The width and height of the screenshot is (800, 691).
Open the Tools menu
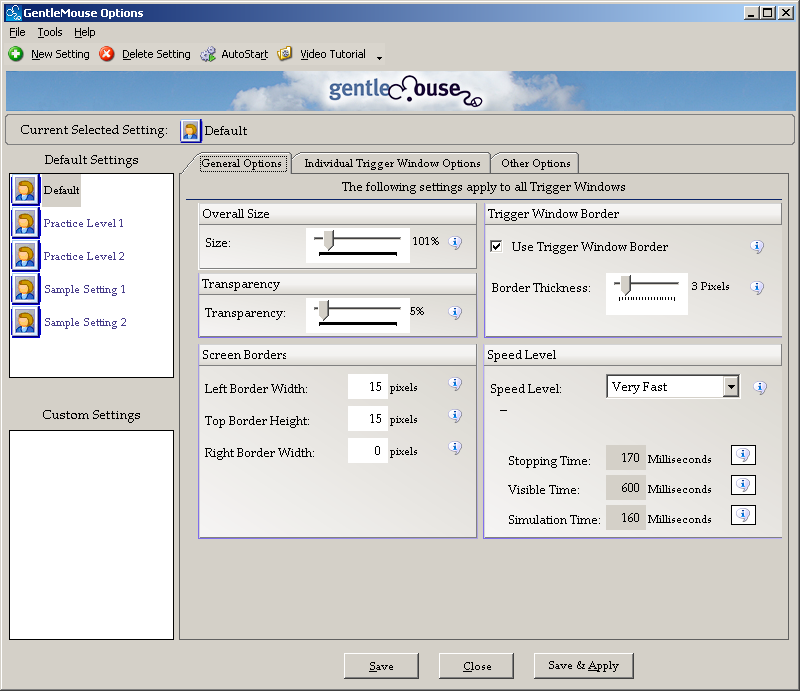49,32
